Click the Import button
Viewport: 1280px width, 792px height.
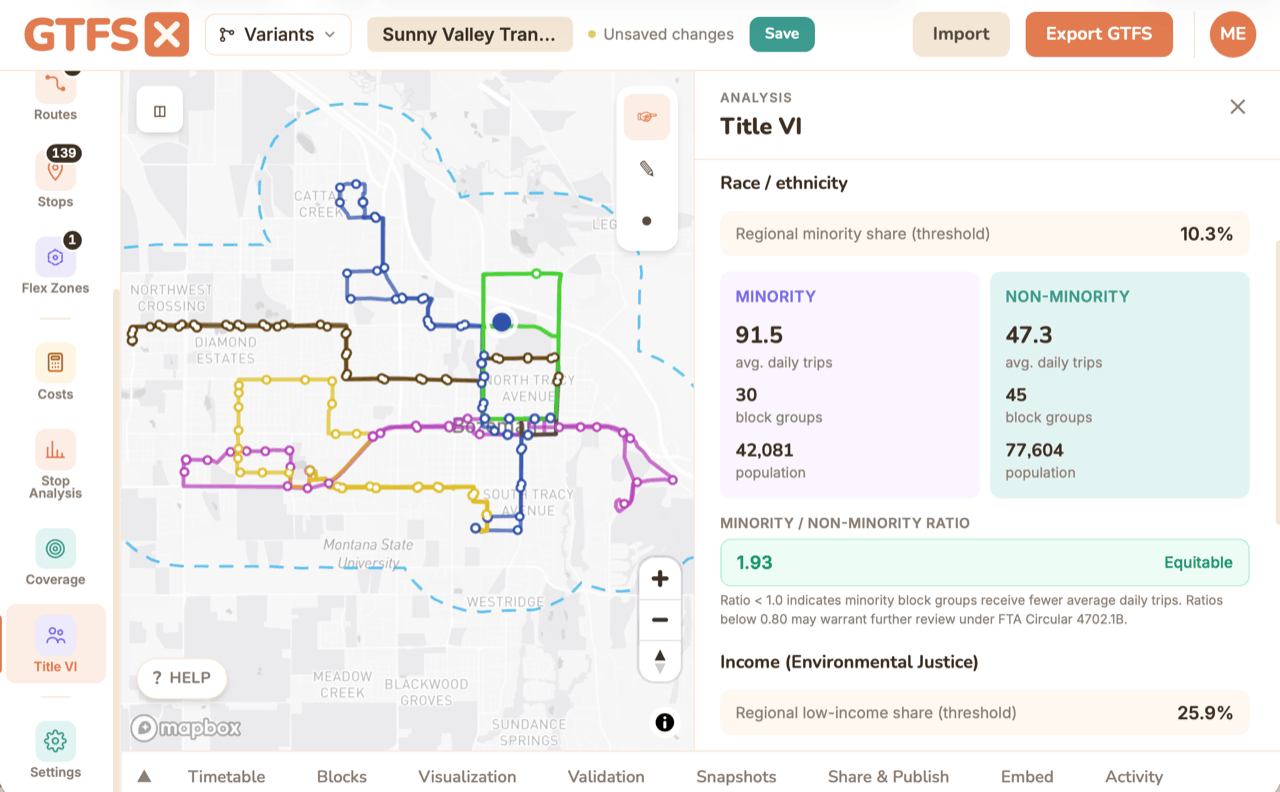point(961,34)
